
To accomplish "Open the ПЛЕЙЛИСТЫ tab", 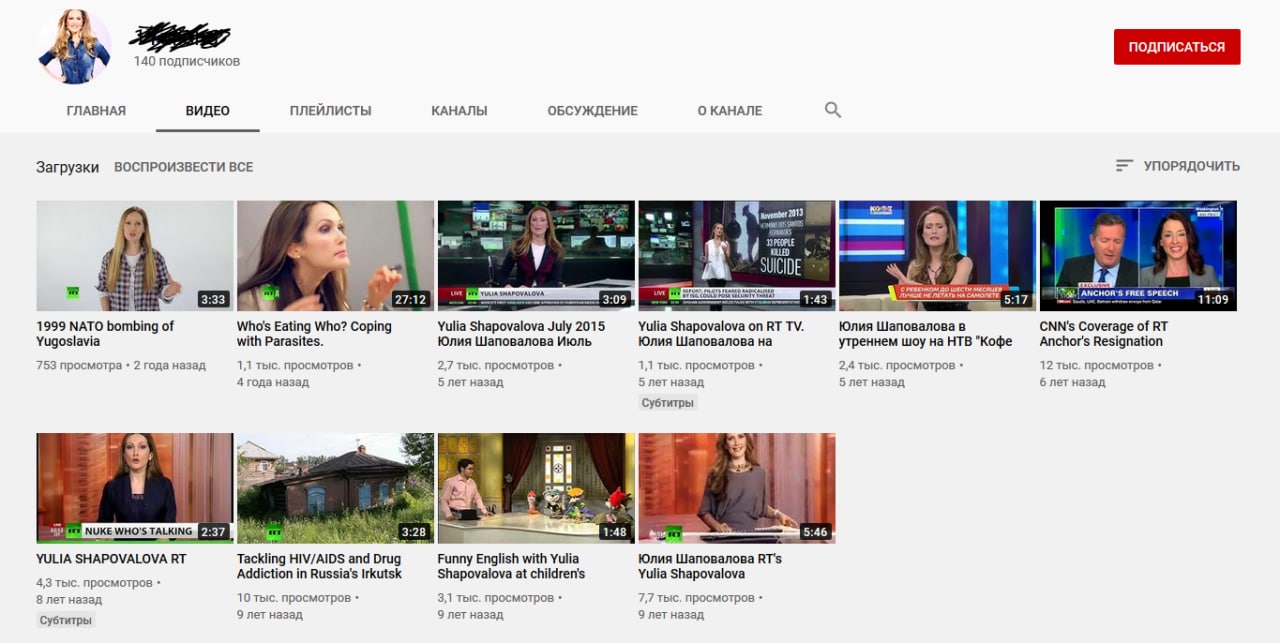I will (x=331, y=111).
